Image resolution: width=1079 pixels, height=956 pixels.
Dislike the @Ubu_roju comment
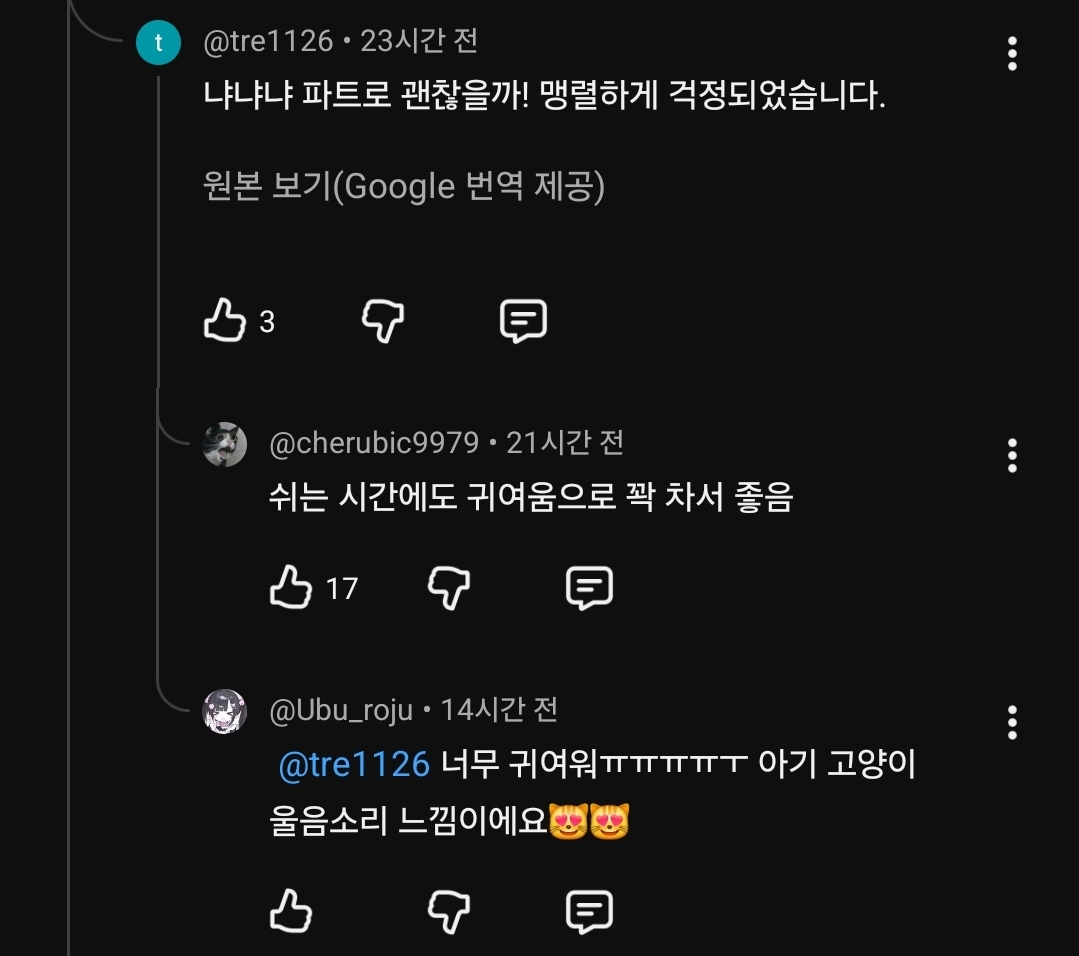coord(449,911)
